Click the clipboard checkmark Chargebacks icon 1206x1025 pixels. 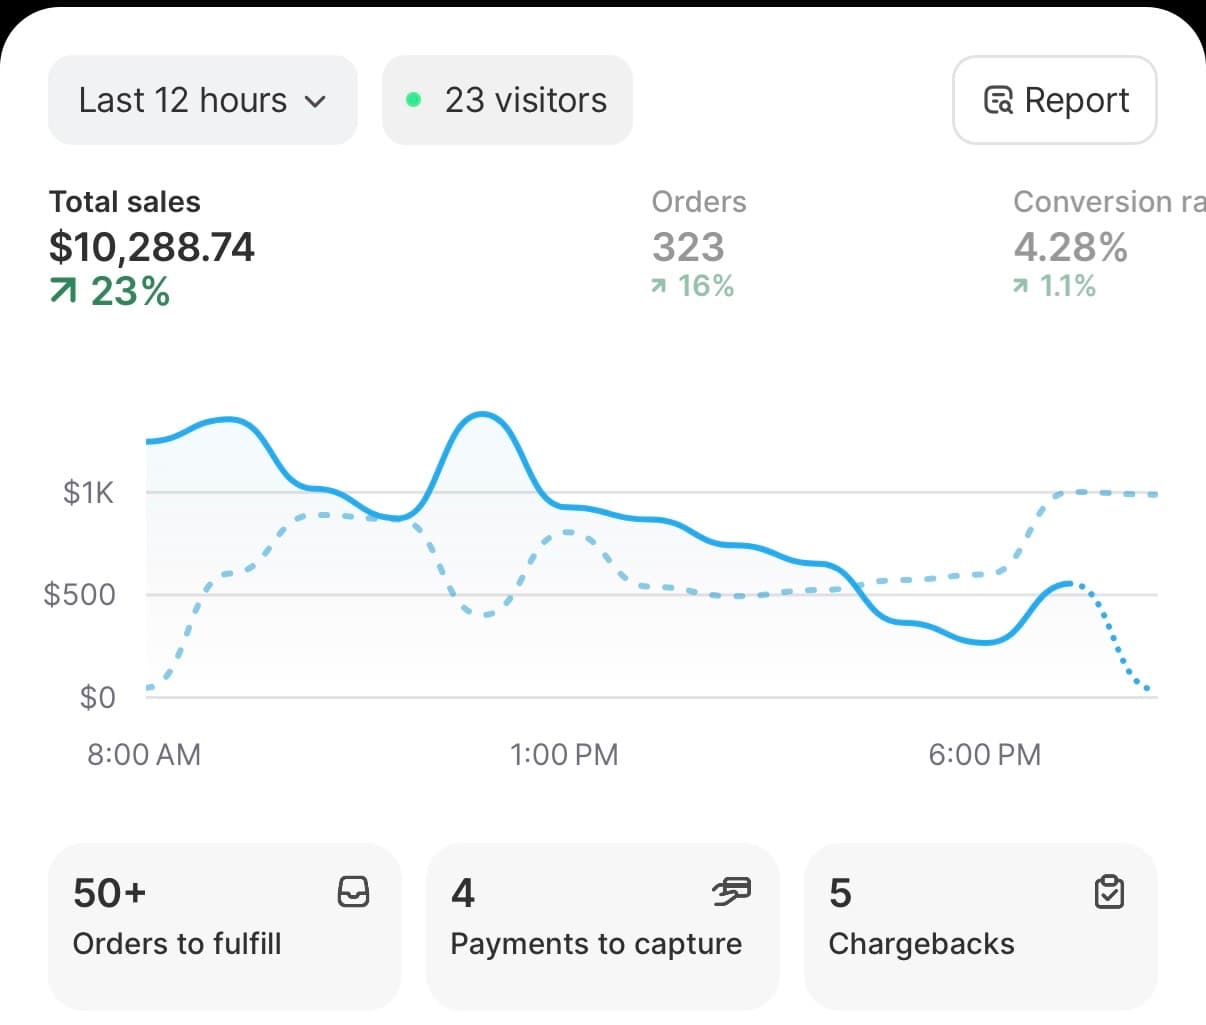click(x=1109, y=892)
